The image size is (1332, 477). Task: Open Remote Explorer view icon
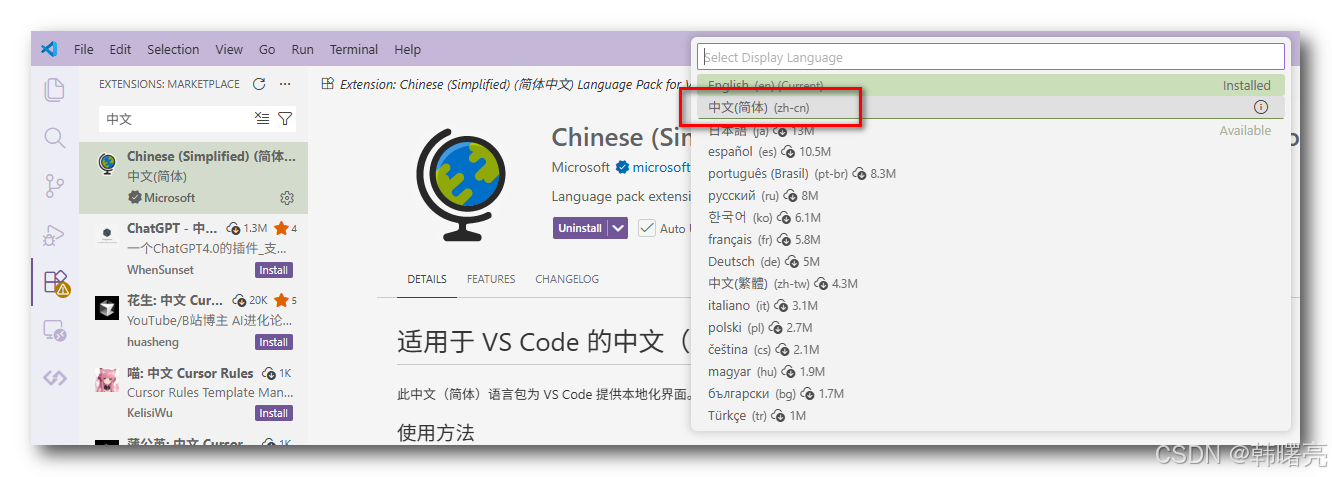pos(55,331)
